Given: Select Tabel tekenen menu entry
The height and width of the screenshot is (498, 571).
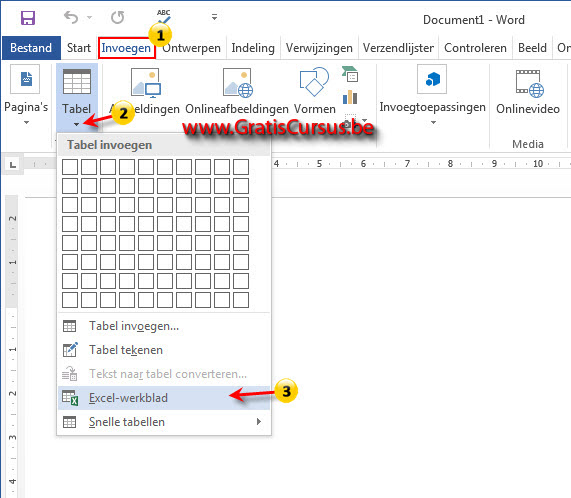Looking at the screenshot, I should [164, 350].
